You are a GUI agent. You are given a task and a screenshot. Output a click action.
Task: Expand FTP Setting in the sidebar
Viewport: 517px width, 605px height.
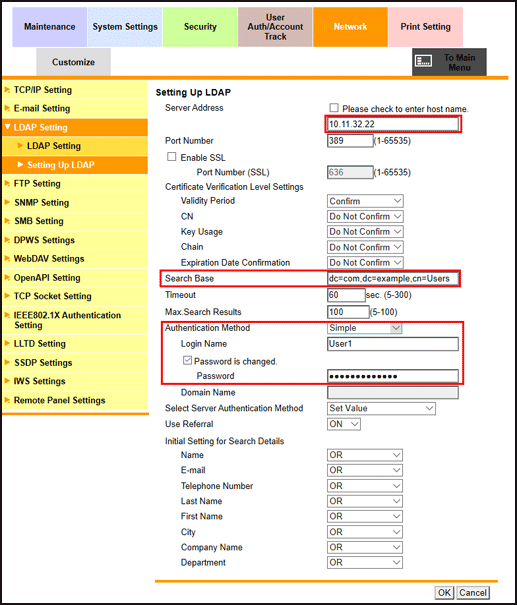point(75,184)
